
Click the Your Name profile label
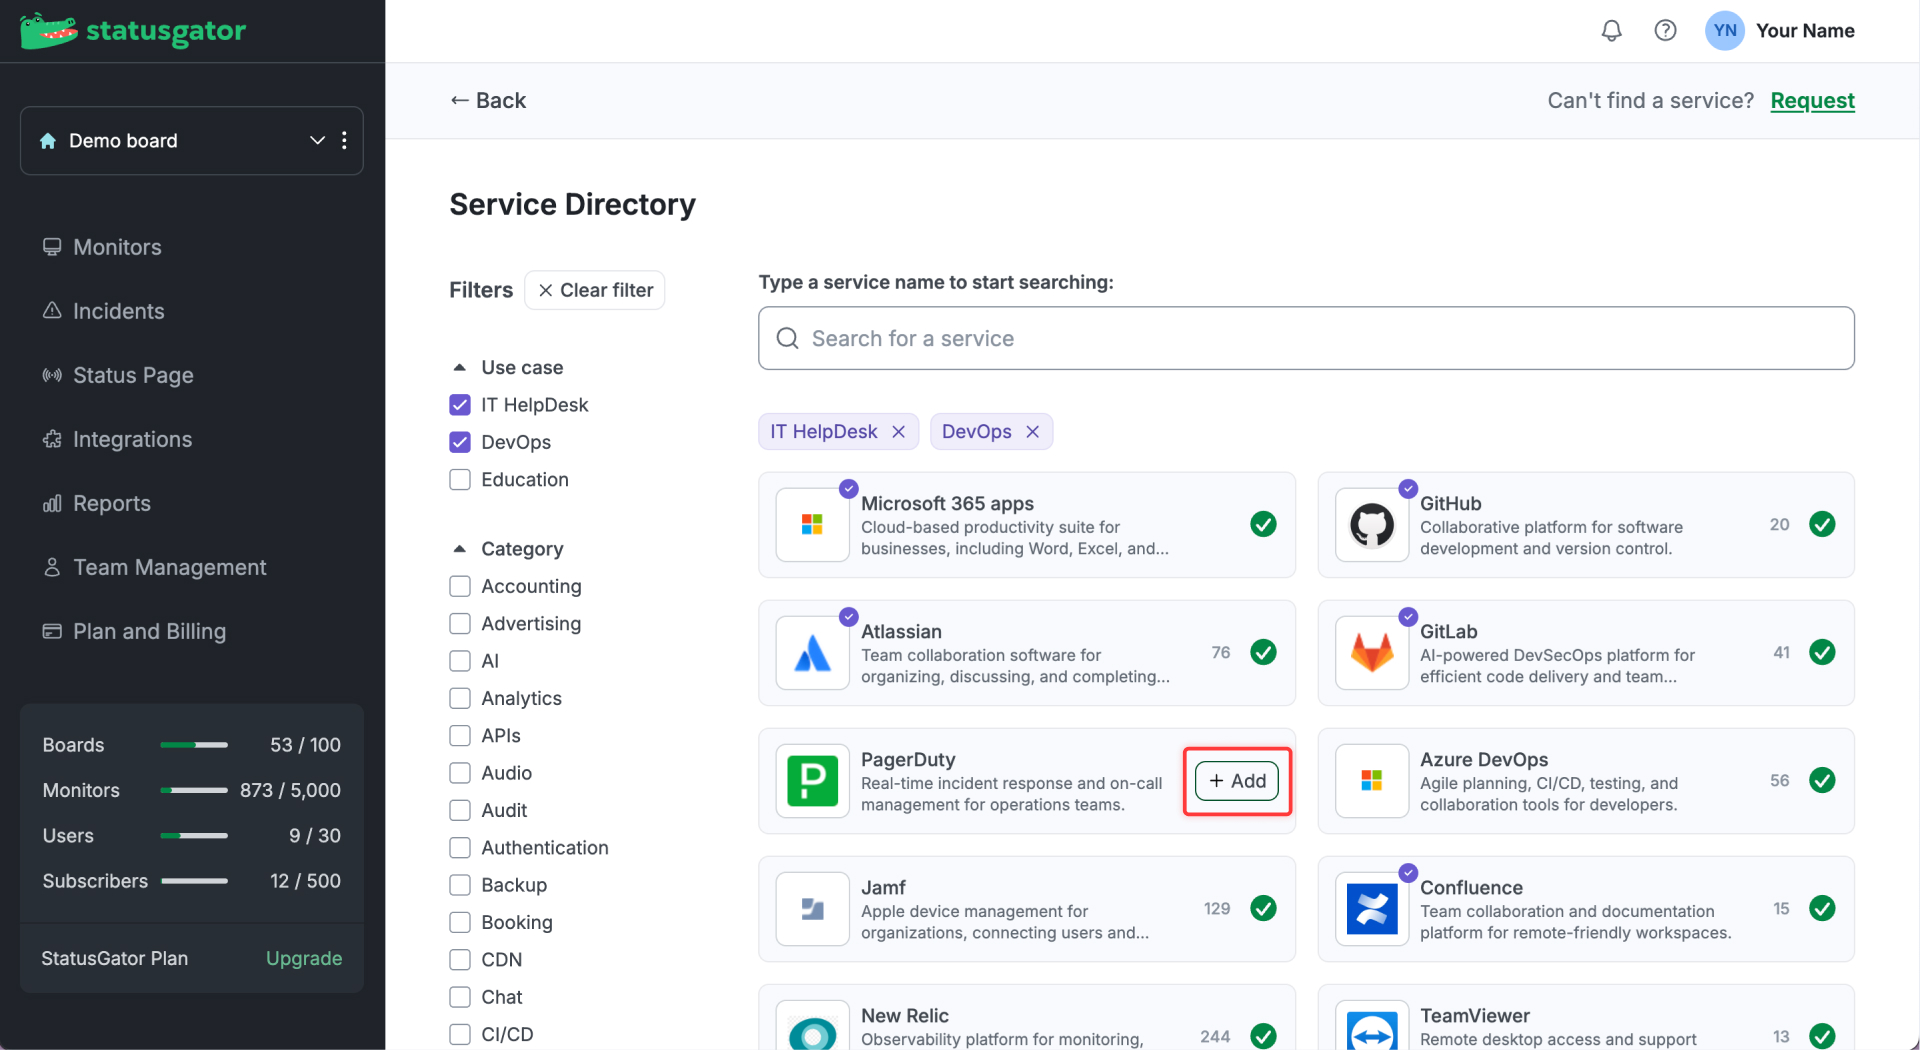1805,31
